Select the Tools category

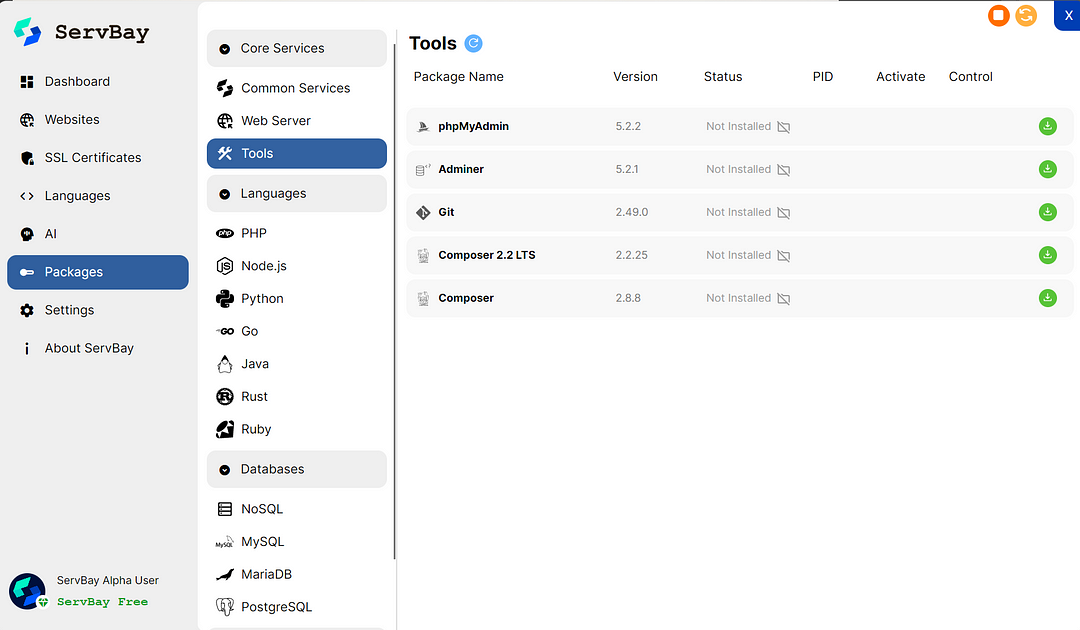coord(296,154)
